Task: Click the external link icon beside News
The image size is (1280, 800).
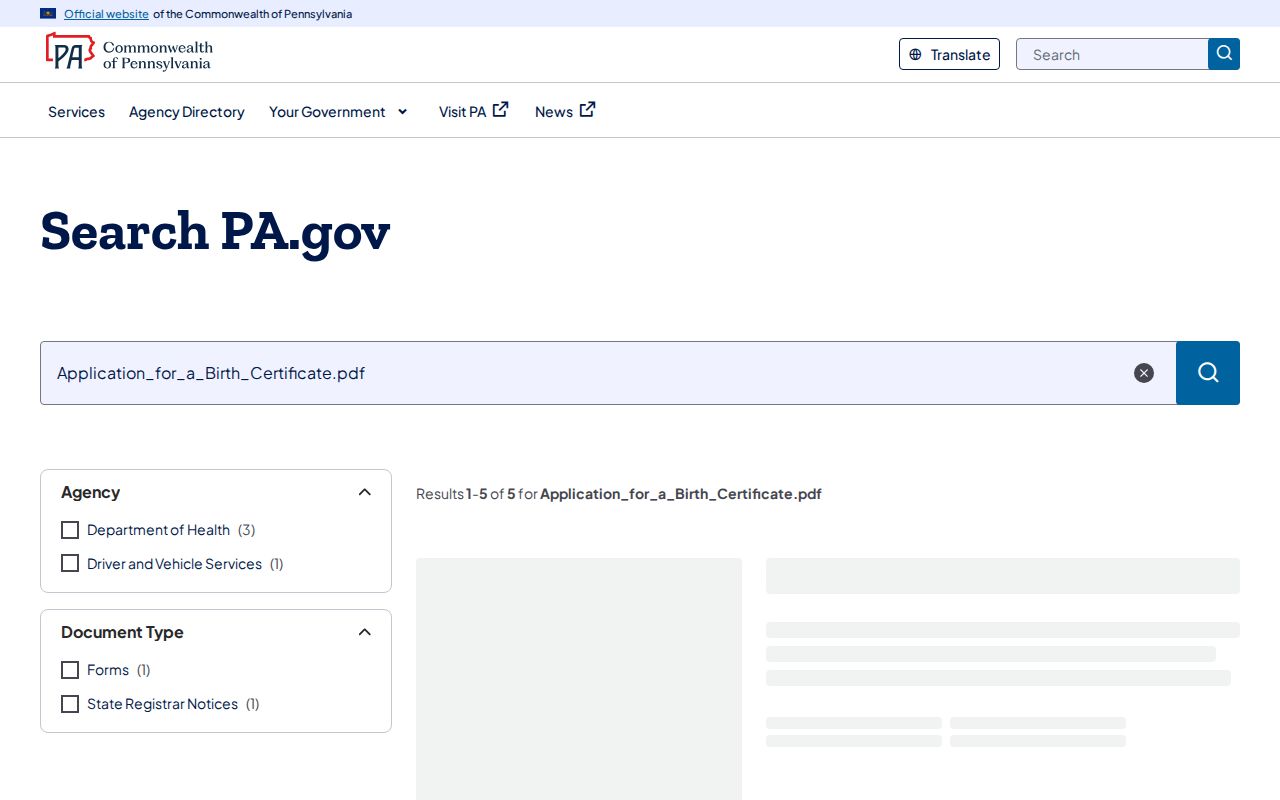Action: 588,110
